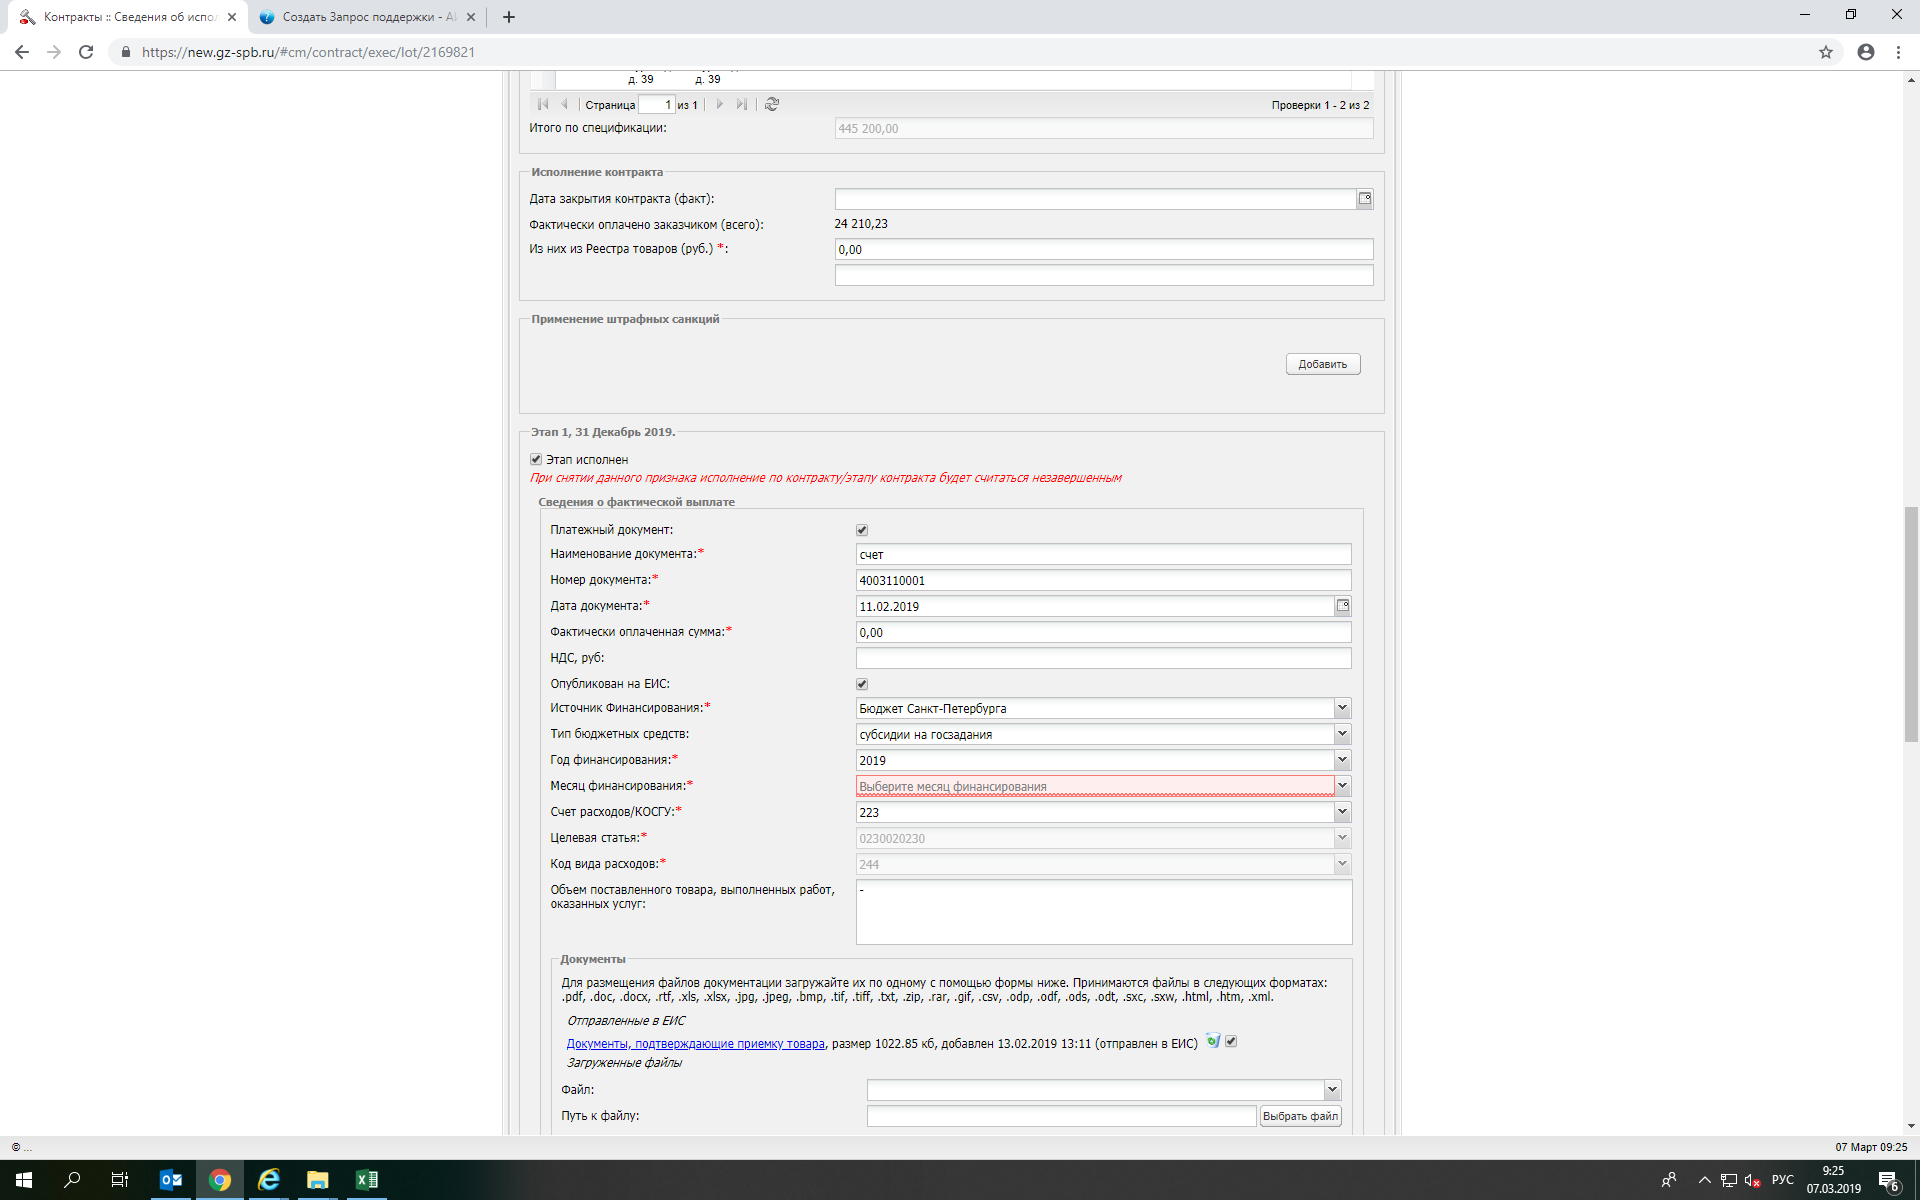Open the Документы, подтверждающие приемку товара link
Viewport: 1920px width, 1200px height.
tap(695, 1043)
